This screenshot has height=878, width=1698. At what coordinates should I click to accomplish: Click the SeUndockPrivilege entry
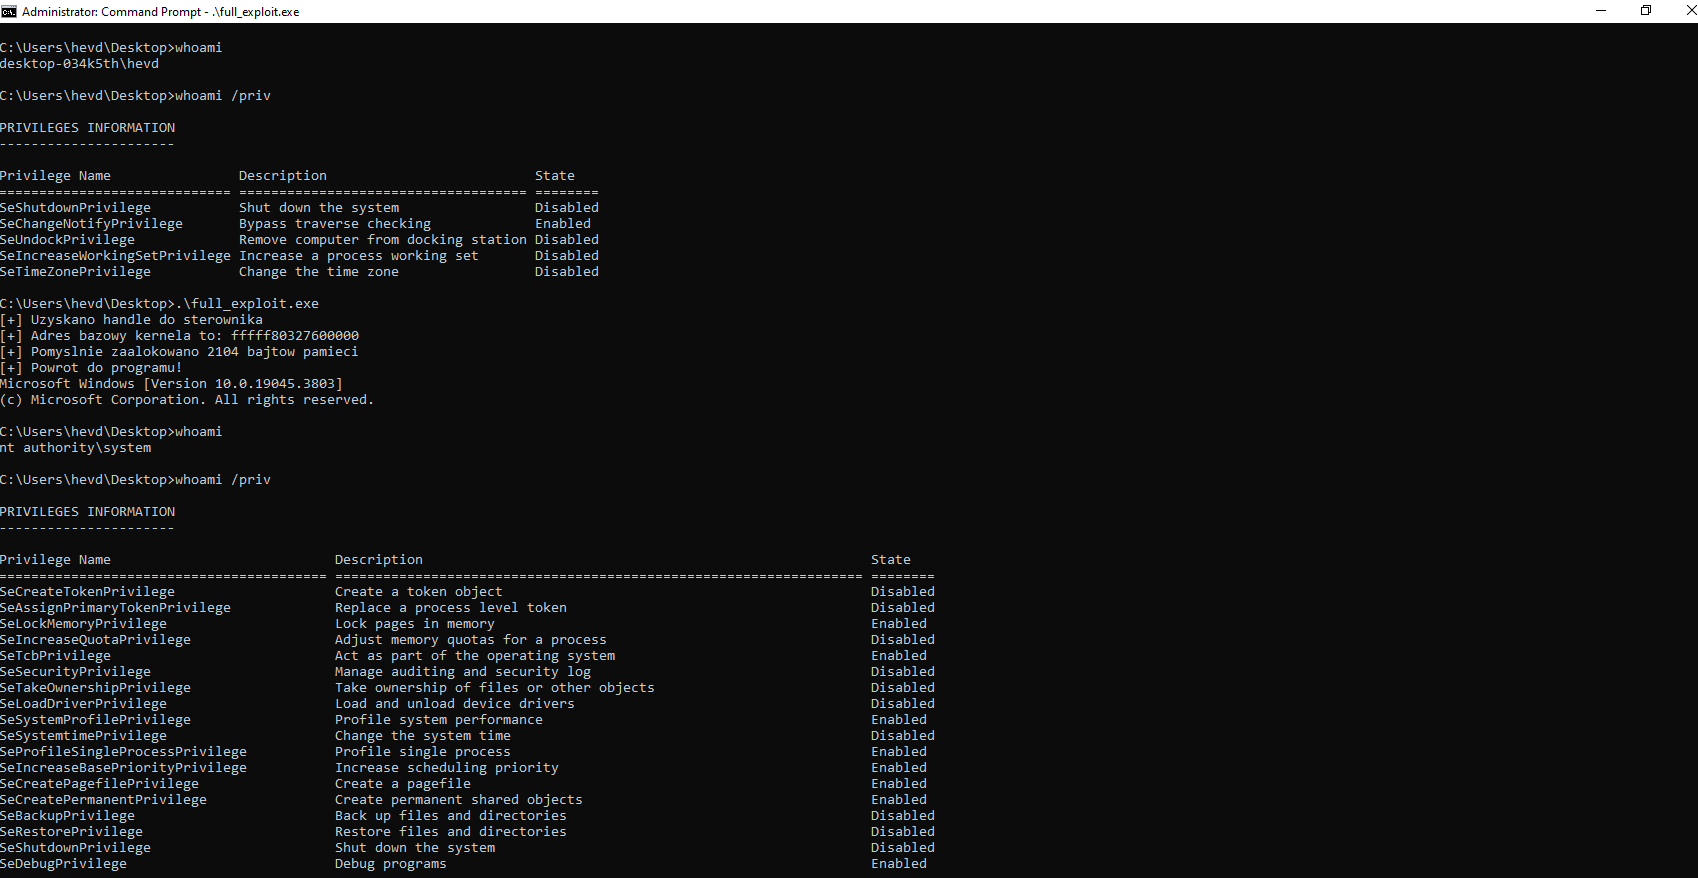pos(68,240)
